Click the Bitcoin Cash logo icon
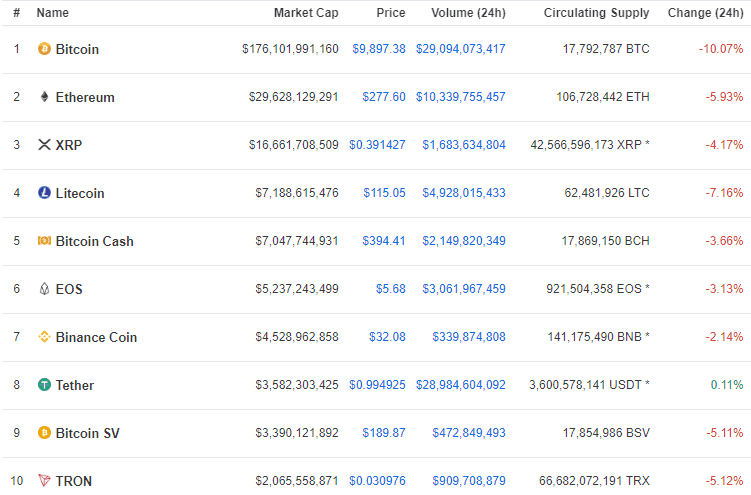 [44, 240]
